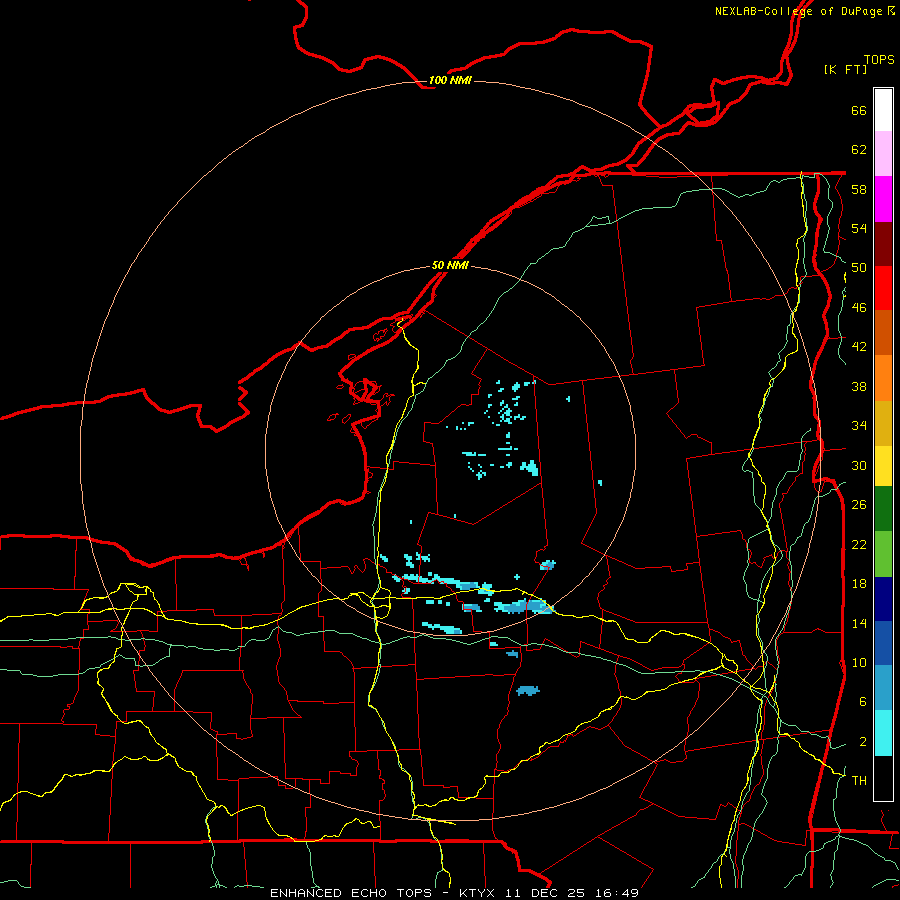Click the TH threshold legend label

(x=859, y=781)
